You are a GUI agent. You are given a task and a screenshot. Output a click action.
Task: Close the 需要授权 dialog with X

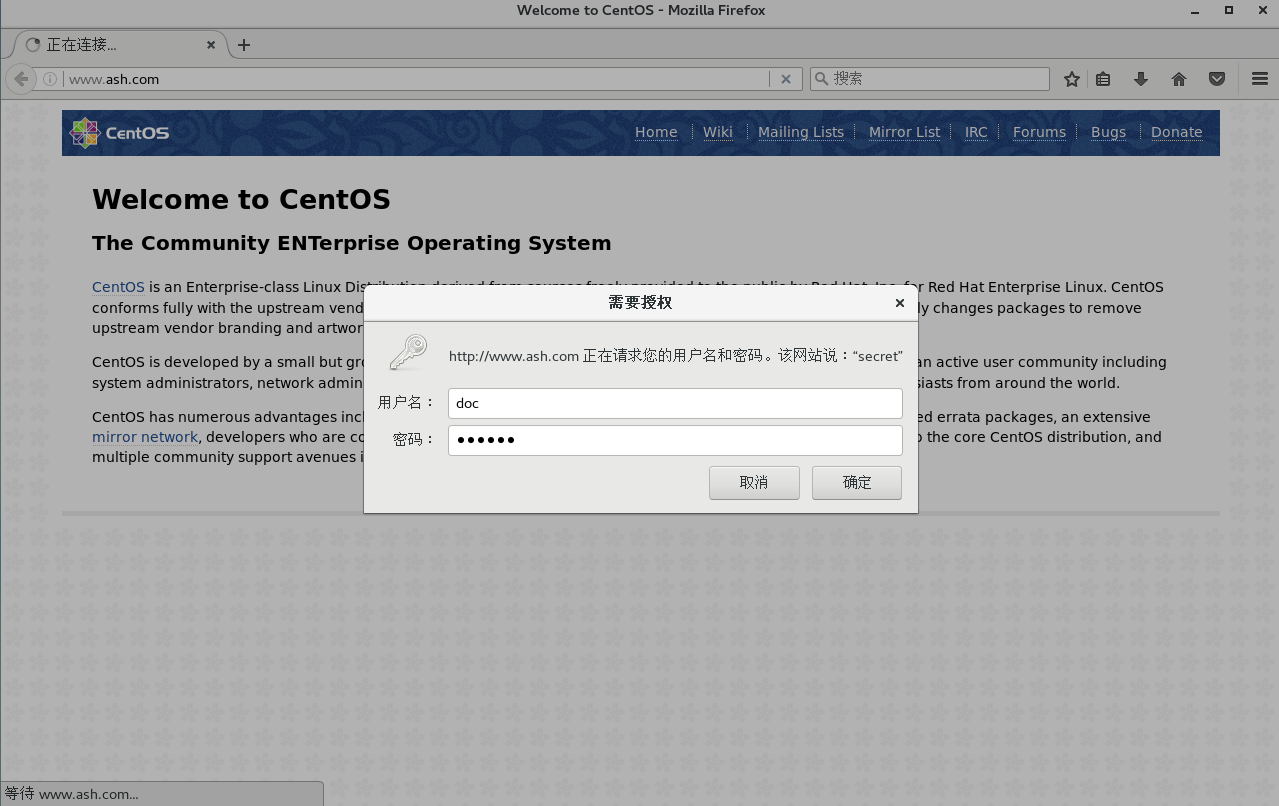pos(900,303)
